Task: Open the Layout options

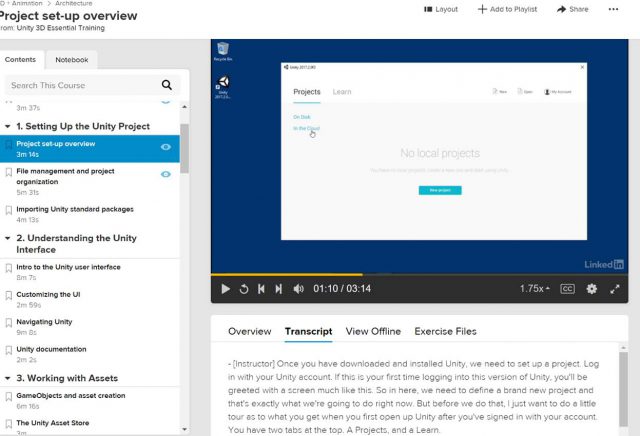Action: [x=441, y=9]
